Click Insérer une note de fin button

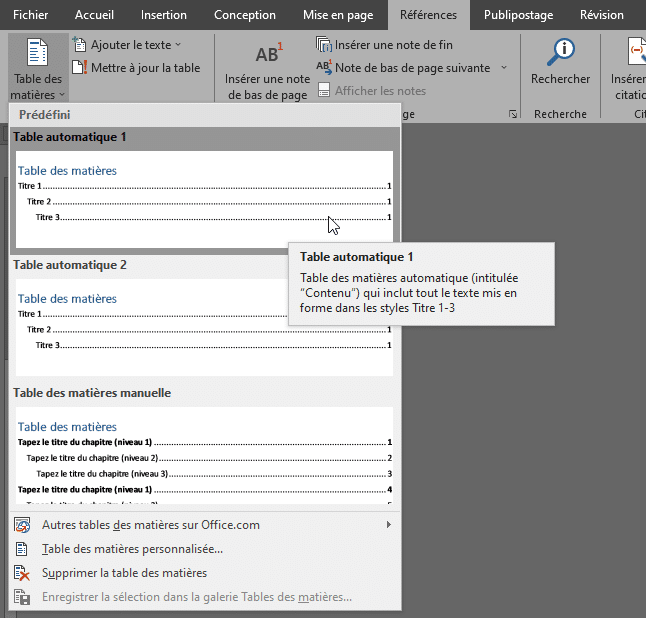[x=384, y=44]
